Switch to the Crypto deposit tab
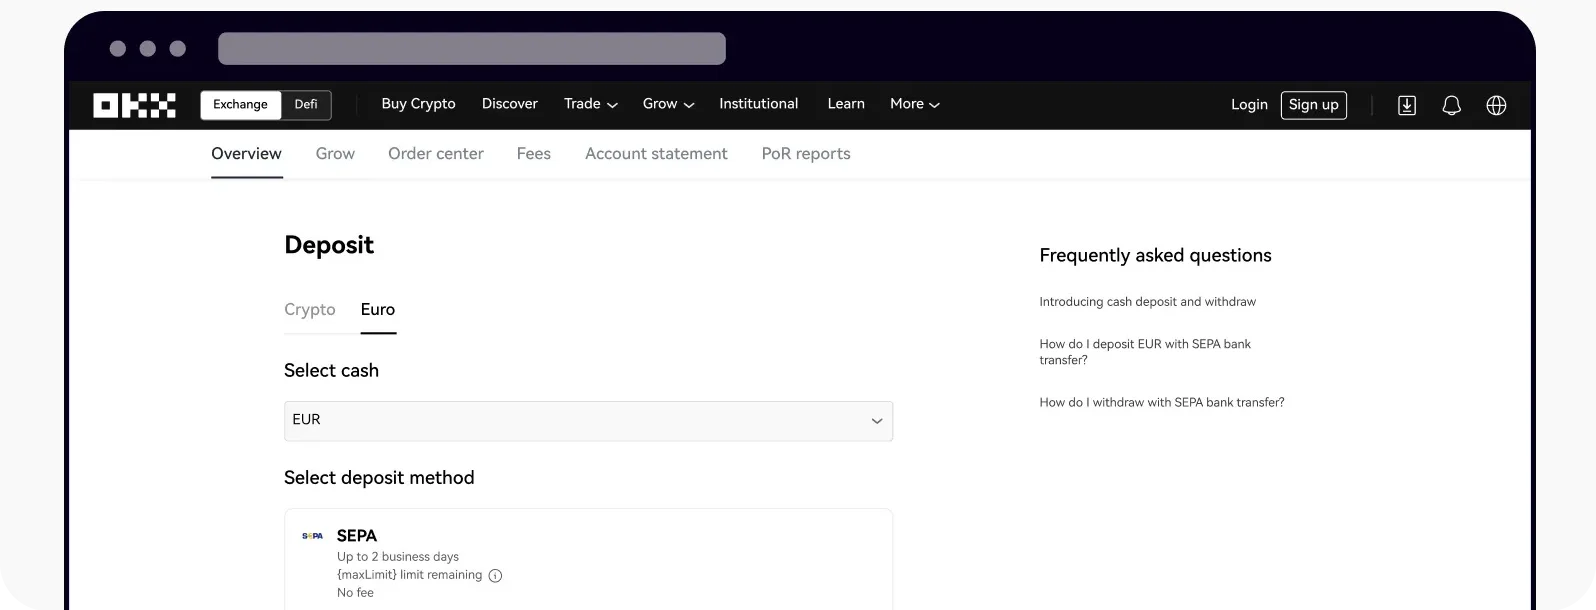The height and width of the screenshot is (610, 1596). (x=310, y=310)
